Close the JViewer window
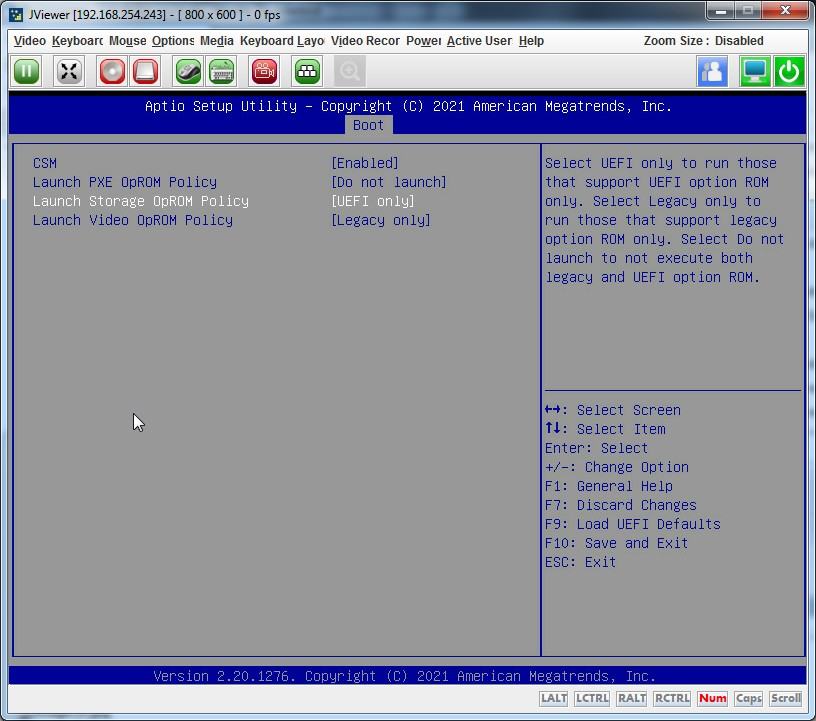816x721 pixels. click(786, 11)
